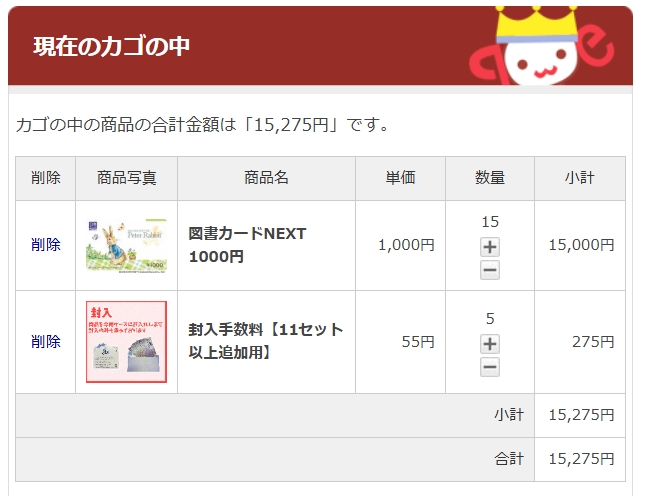Click the 合計 15,275円 total amount

(x=581, y=459)
